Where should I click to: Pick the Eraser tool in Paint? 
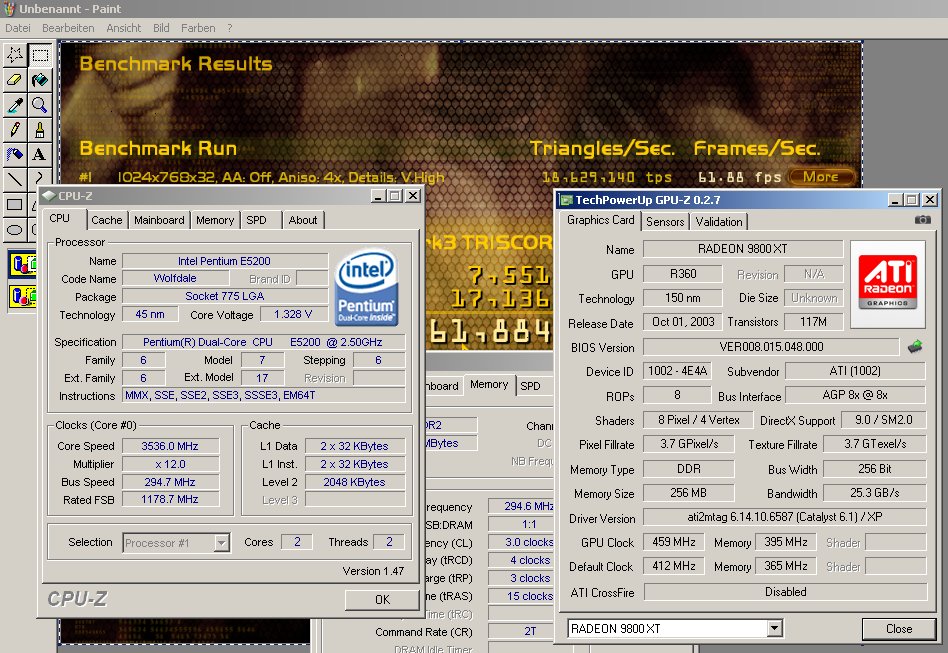15,80
